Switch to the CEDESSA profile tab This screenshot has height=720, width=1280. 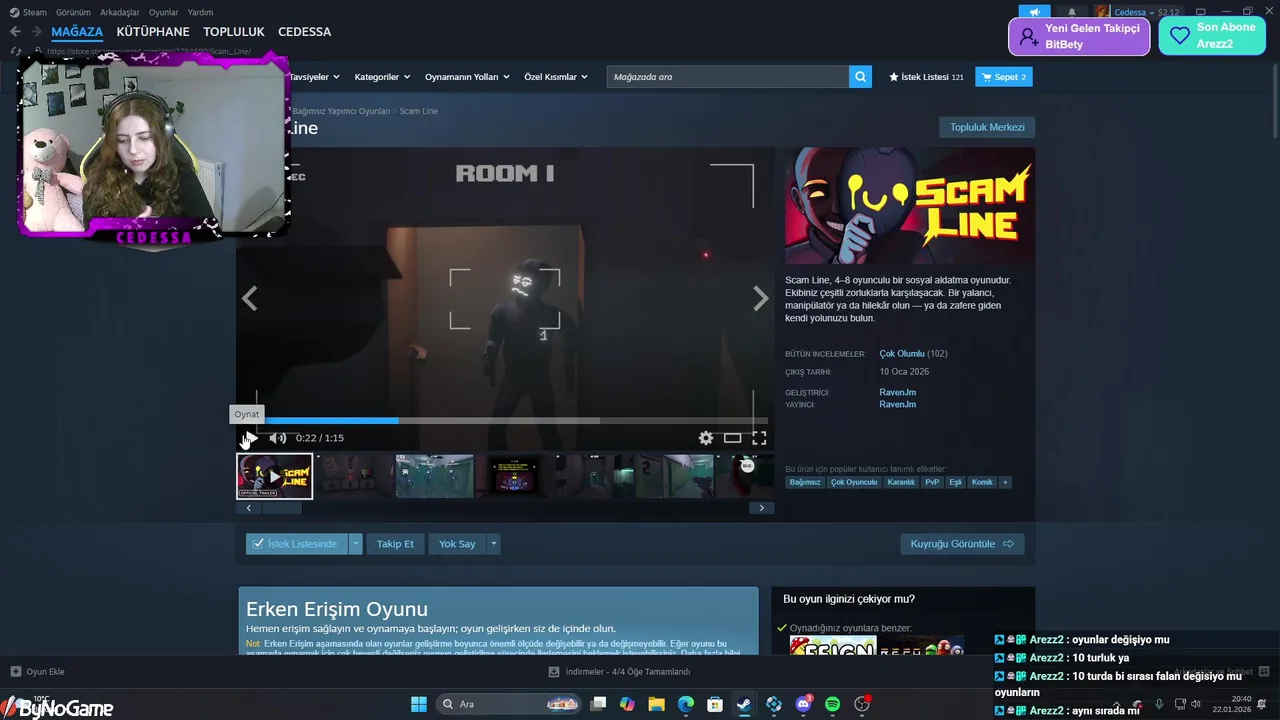click(304, 32)
